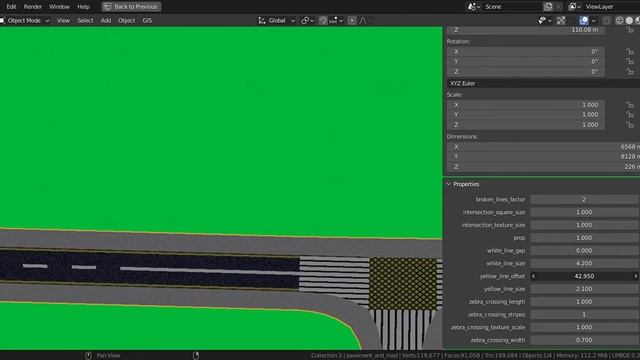Open the Object Mode dropdown

pyautogui.click(x=25, y=20)
